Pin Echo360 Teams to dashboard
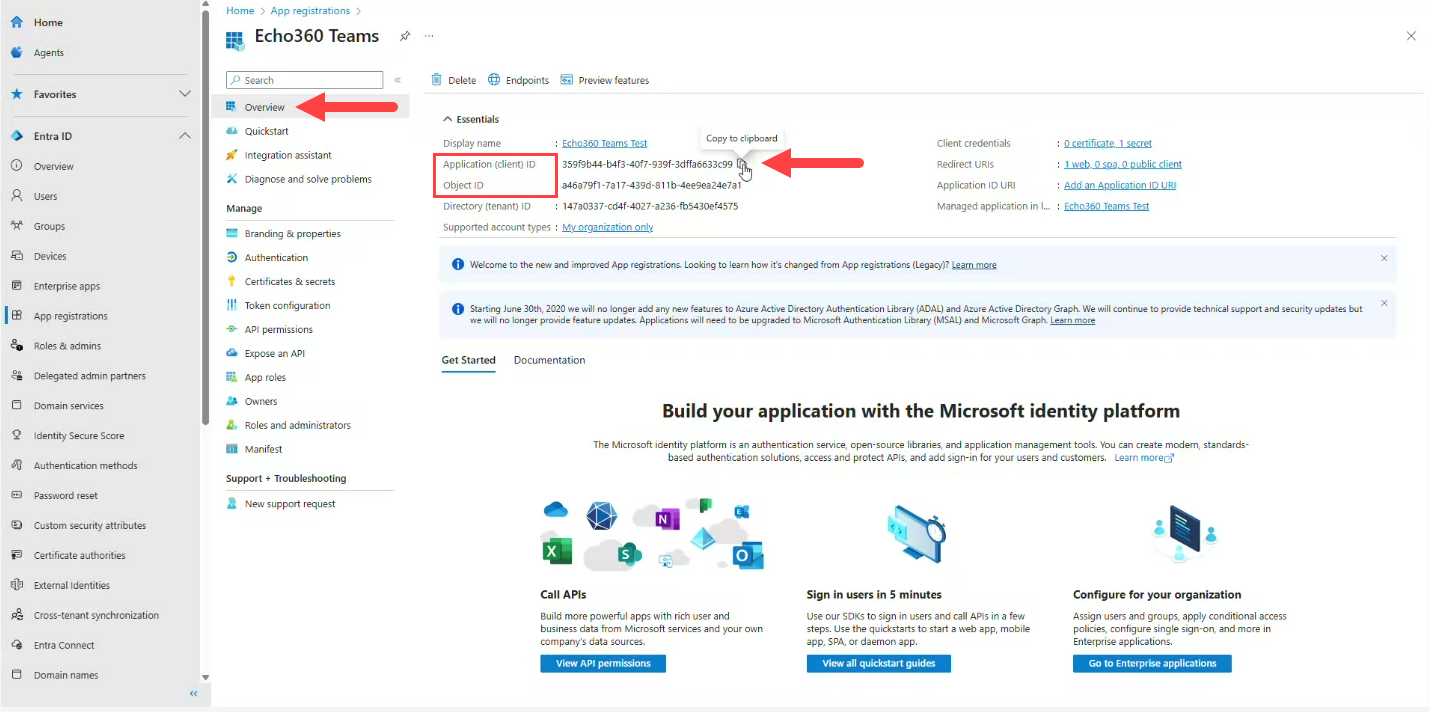 click(x=404, y=35)
